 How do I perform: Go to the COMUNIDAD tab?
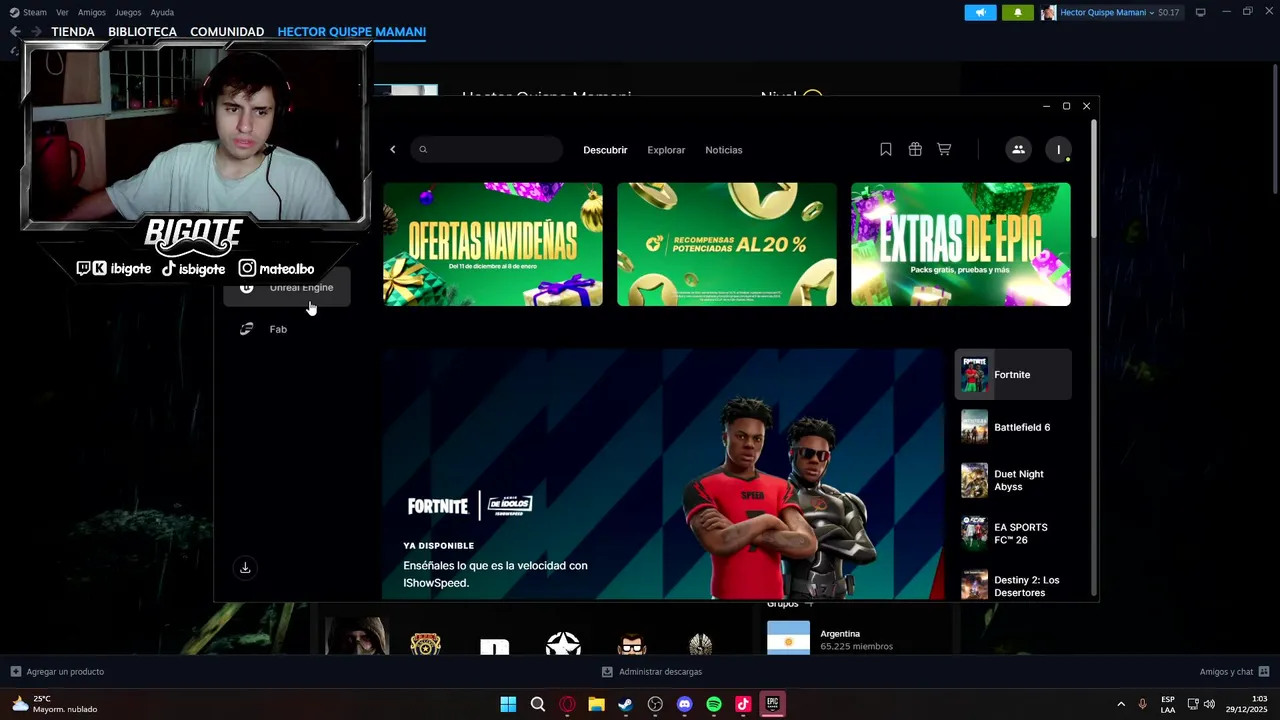[x=227, y=32]
